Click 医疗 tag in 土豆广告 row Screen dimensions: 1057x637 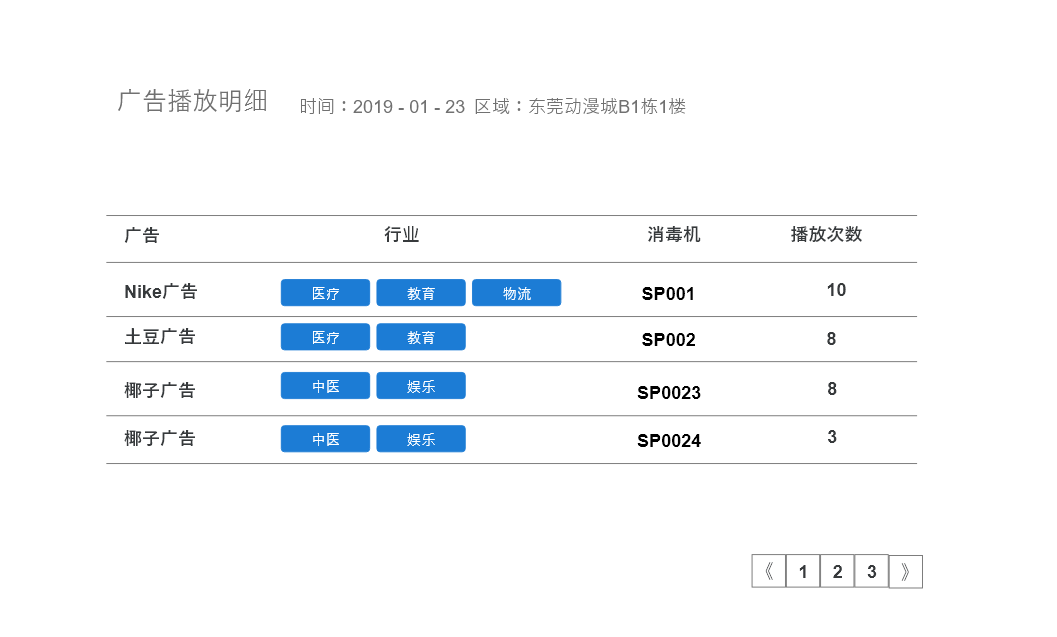tap(325, 337)
